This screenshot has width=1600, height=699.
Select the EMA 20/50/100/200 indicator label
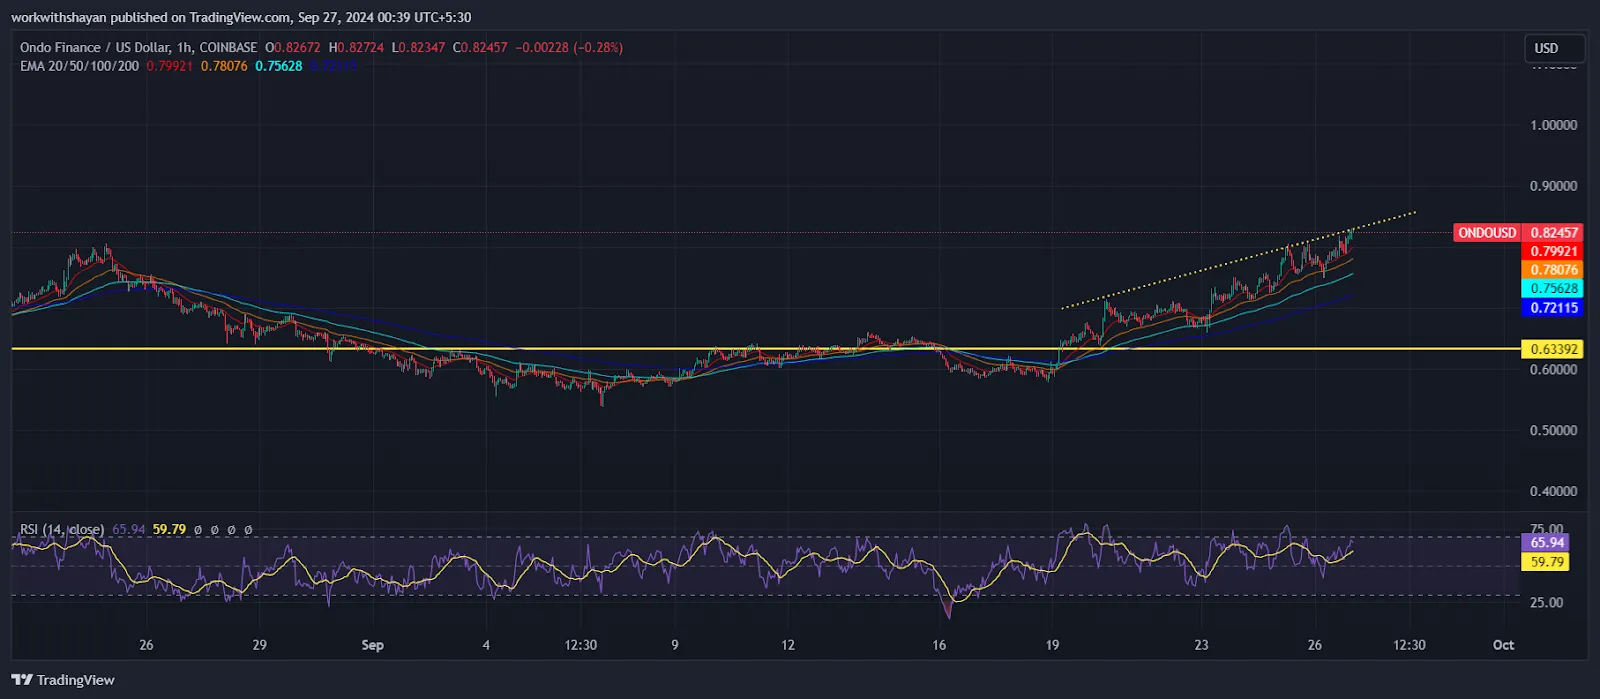point(79,66)
